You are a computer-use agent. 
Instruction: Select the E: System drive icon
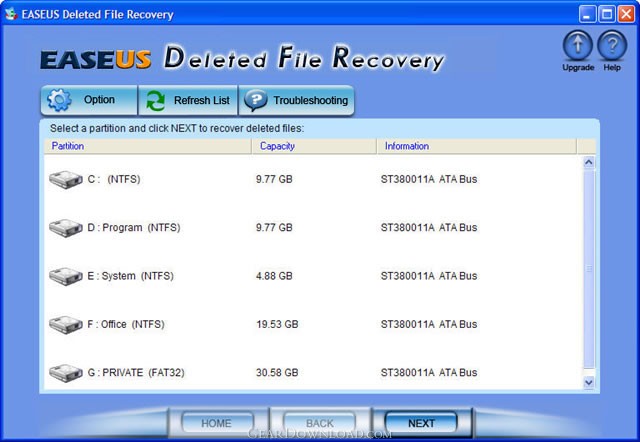(x=66, y=276)
